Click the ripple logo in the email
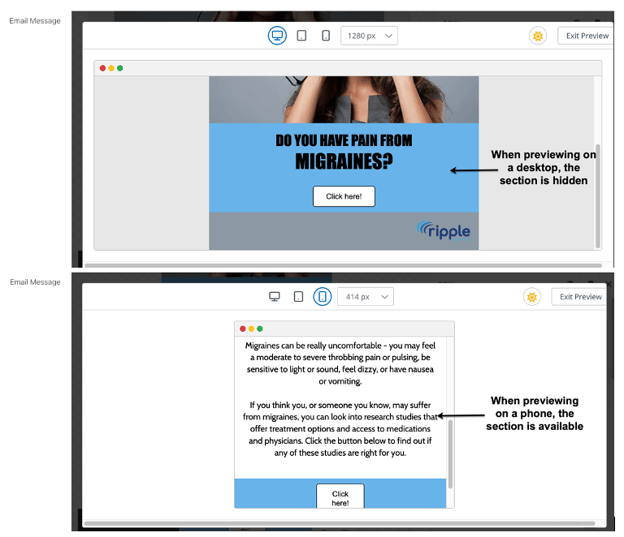The image size is (624, 537). click(443, 231)
